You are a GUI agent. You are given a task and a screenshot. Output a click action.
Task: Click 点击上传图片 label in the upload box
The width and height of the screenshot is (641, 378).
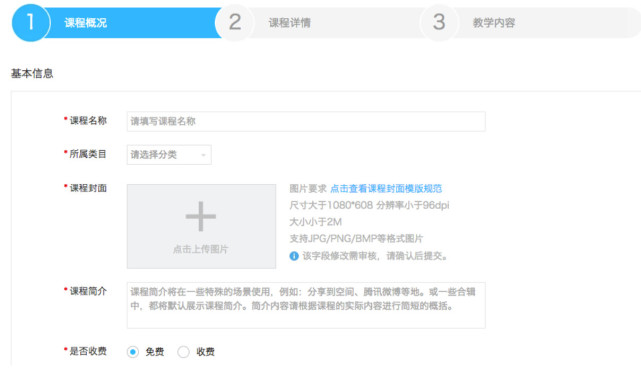tap(201, 249)
